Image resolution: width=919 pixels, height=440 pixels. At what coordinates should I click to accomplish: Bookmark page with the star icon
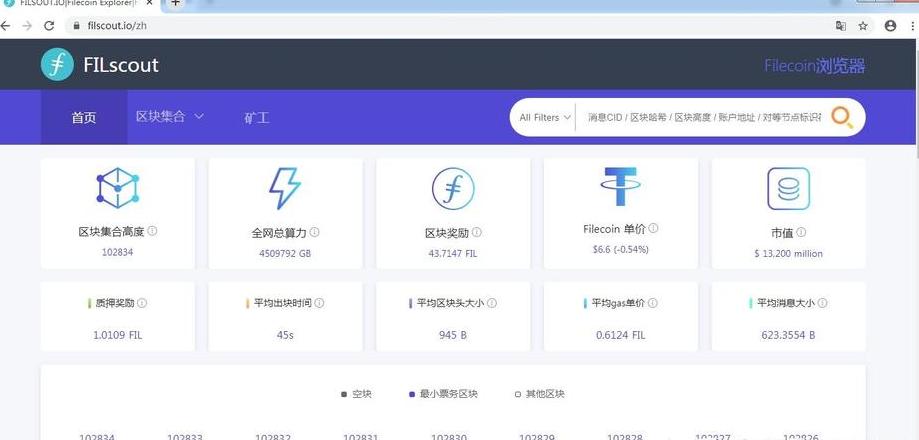pyautogui.click(x=863, y=26)
